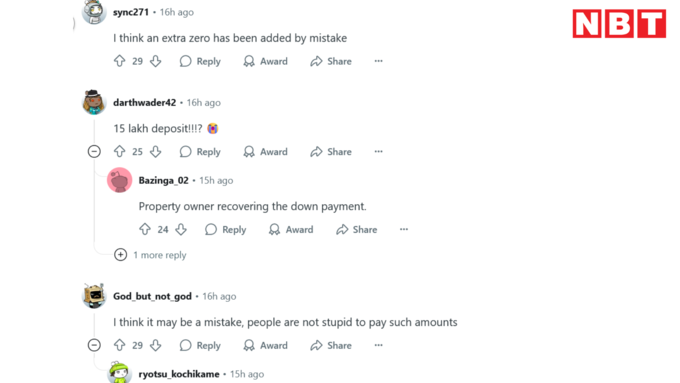Upvote darthwader42's 15 lakh deposit comment
This screenshot has height=383, width=680.
pyautogui.click(x=120, y=151)
